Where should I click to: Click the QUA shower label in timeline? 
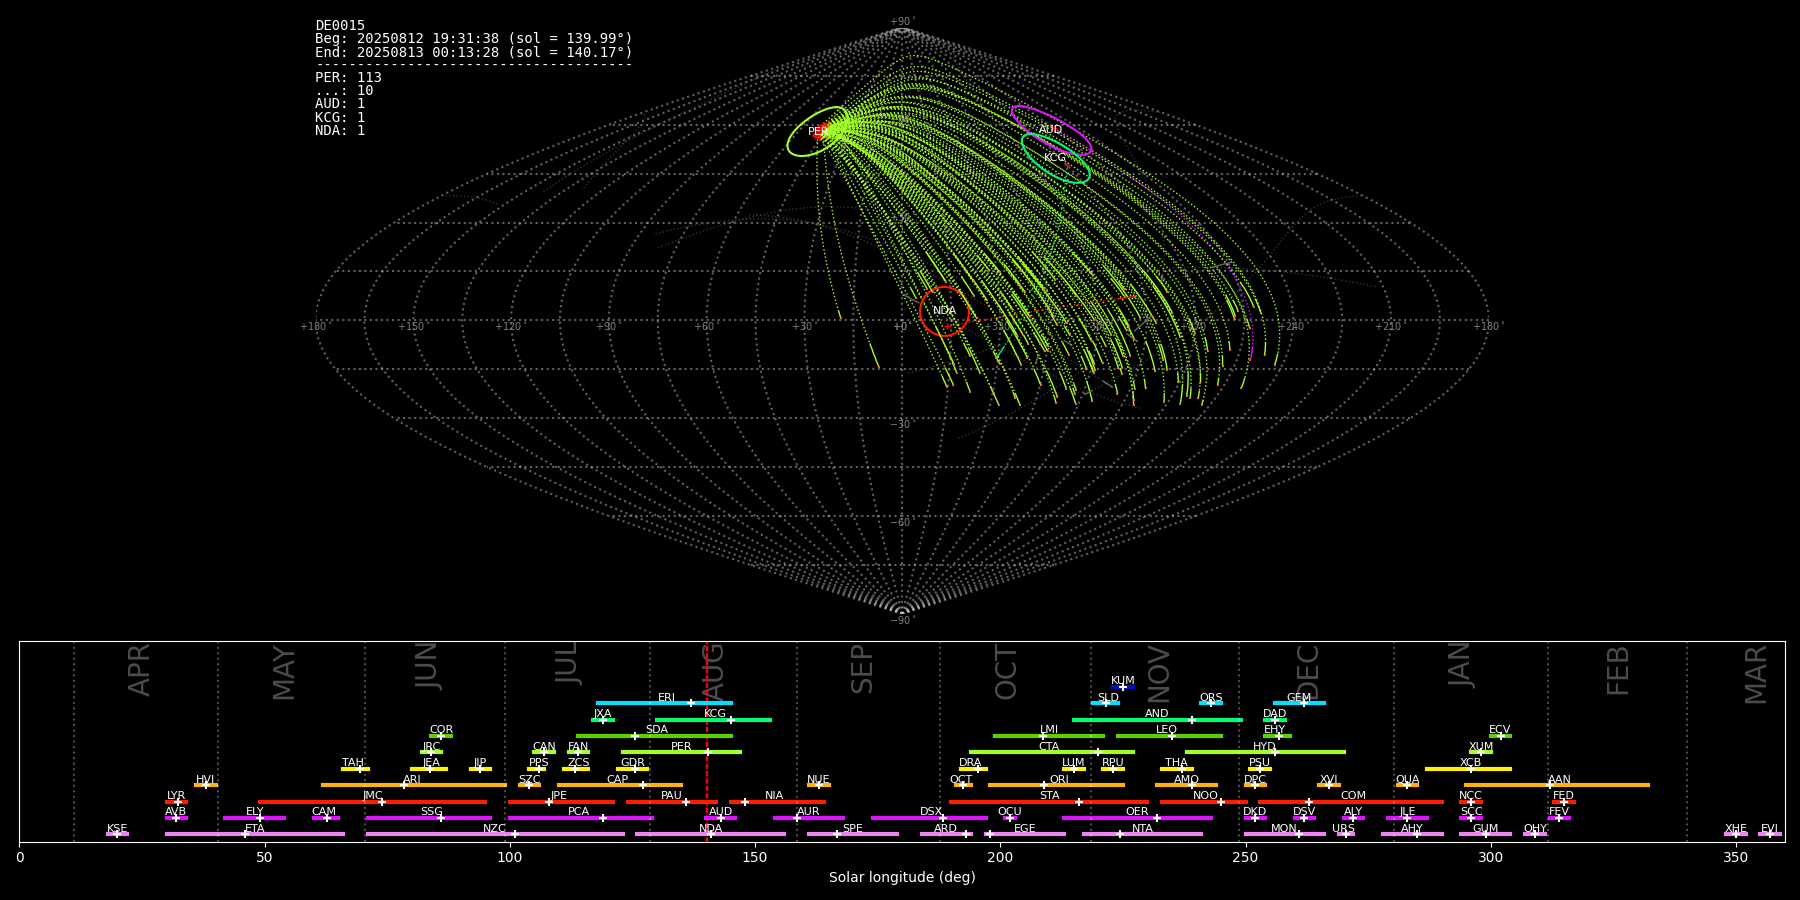[x=1407, y=780]
